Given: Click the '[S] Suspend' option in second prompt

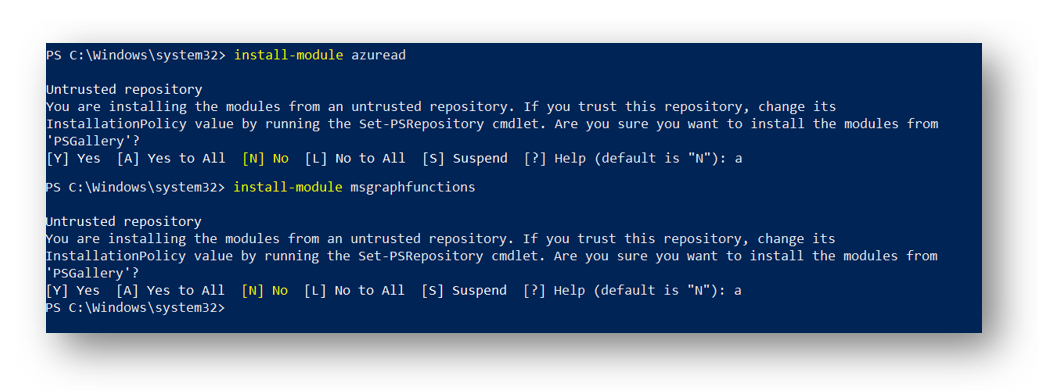Looking at the screenshot, I should pos(464,290).
